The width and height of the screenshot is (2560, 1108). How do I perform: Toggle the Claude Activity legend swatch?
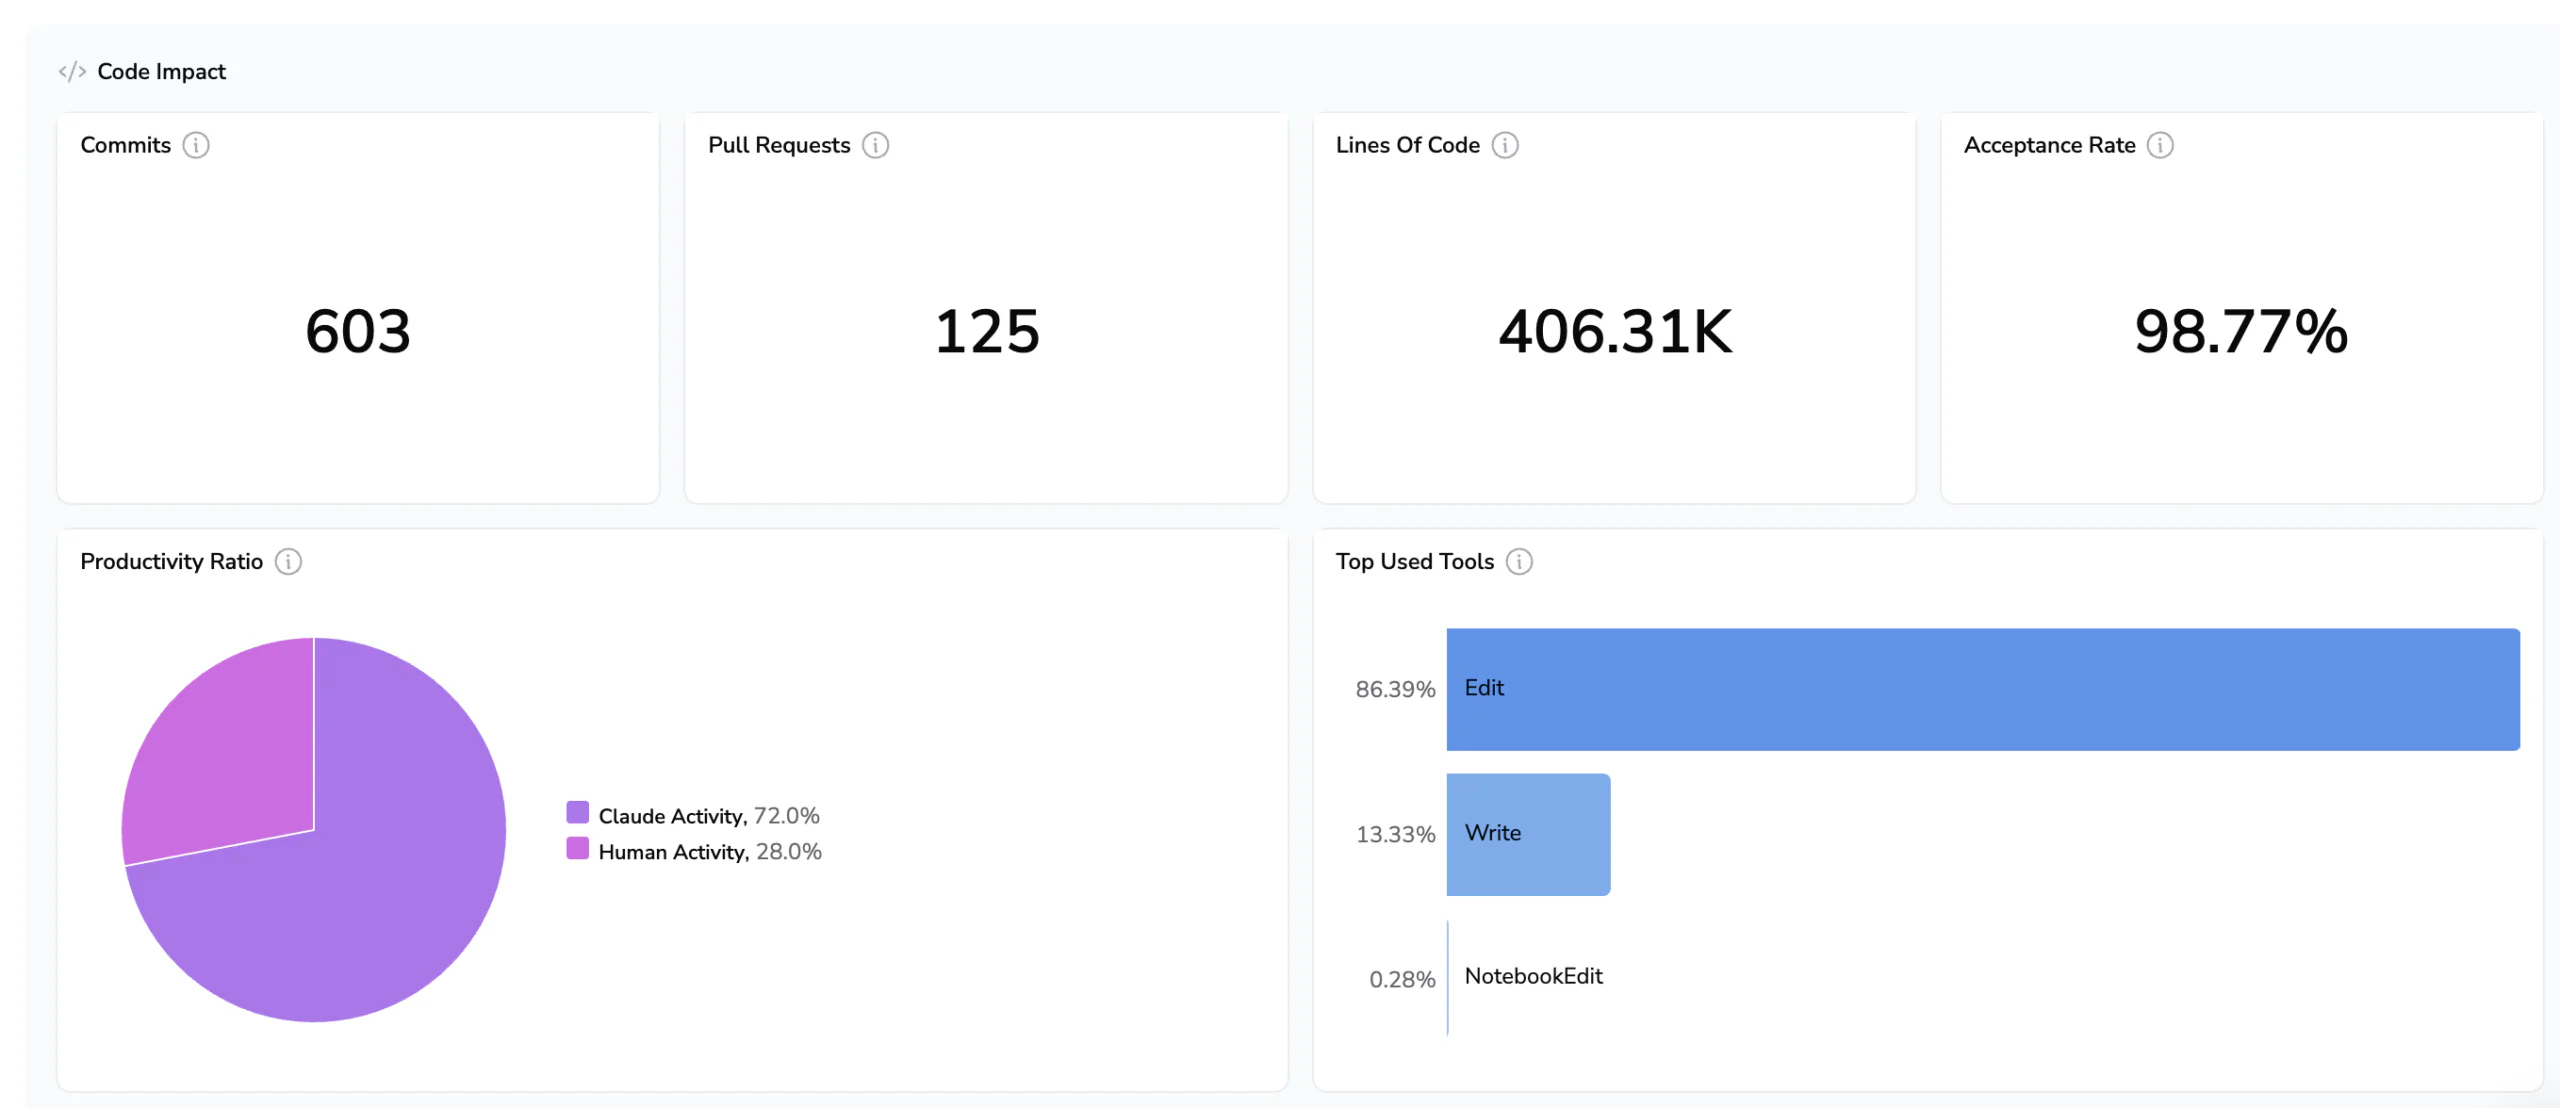(577, 812)
